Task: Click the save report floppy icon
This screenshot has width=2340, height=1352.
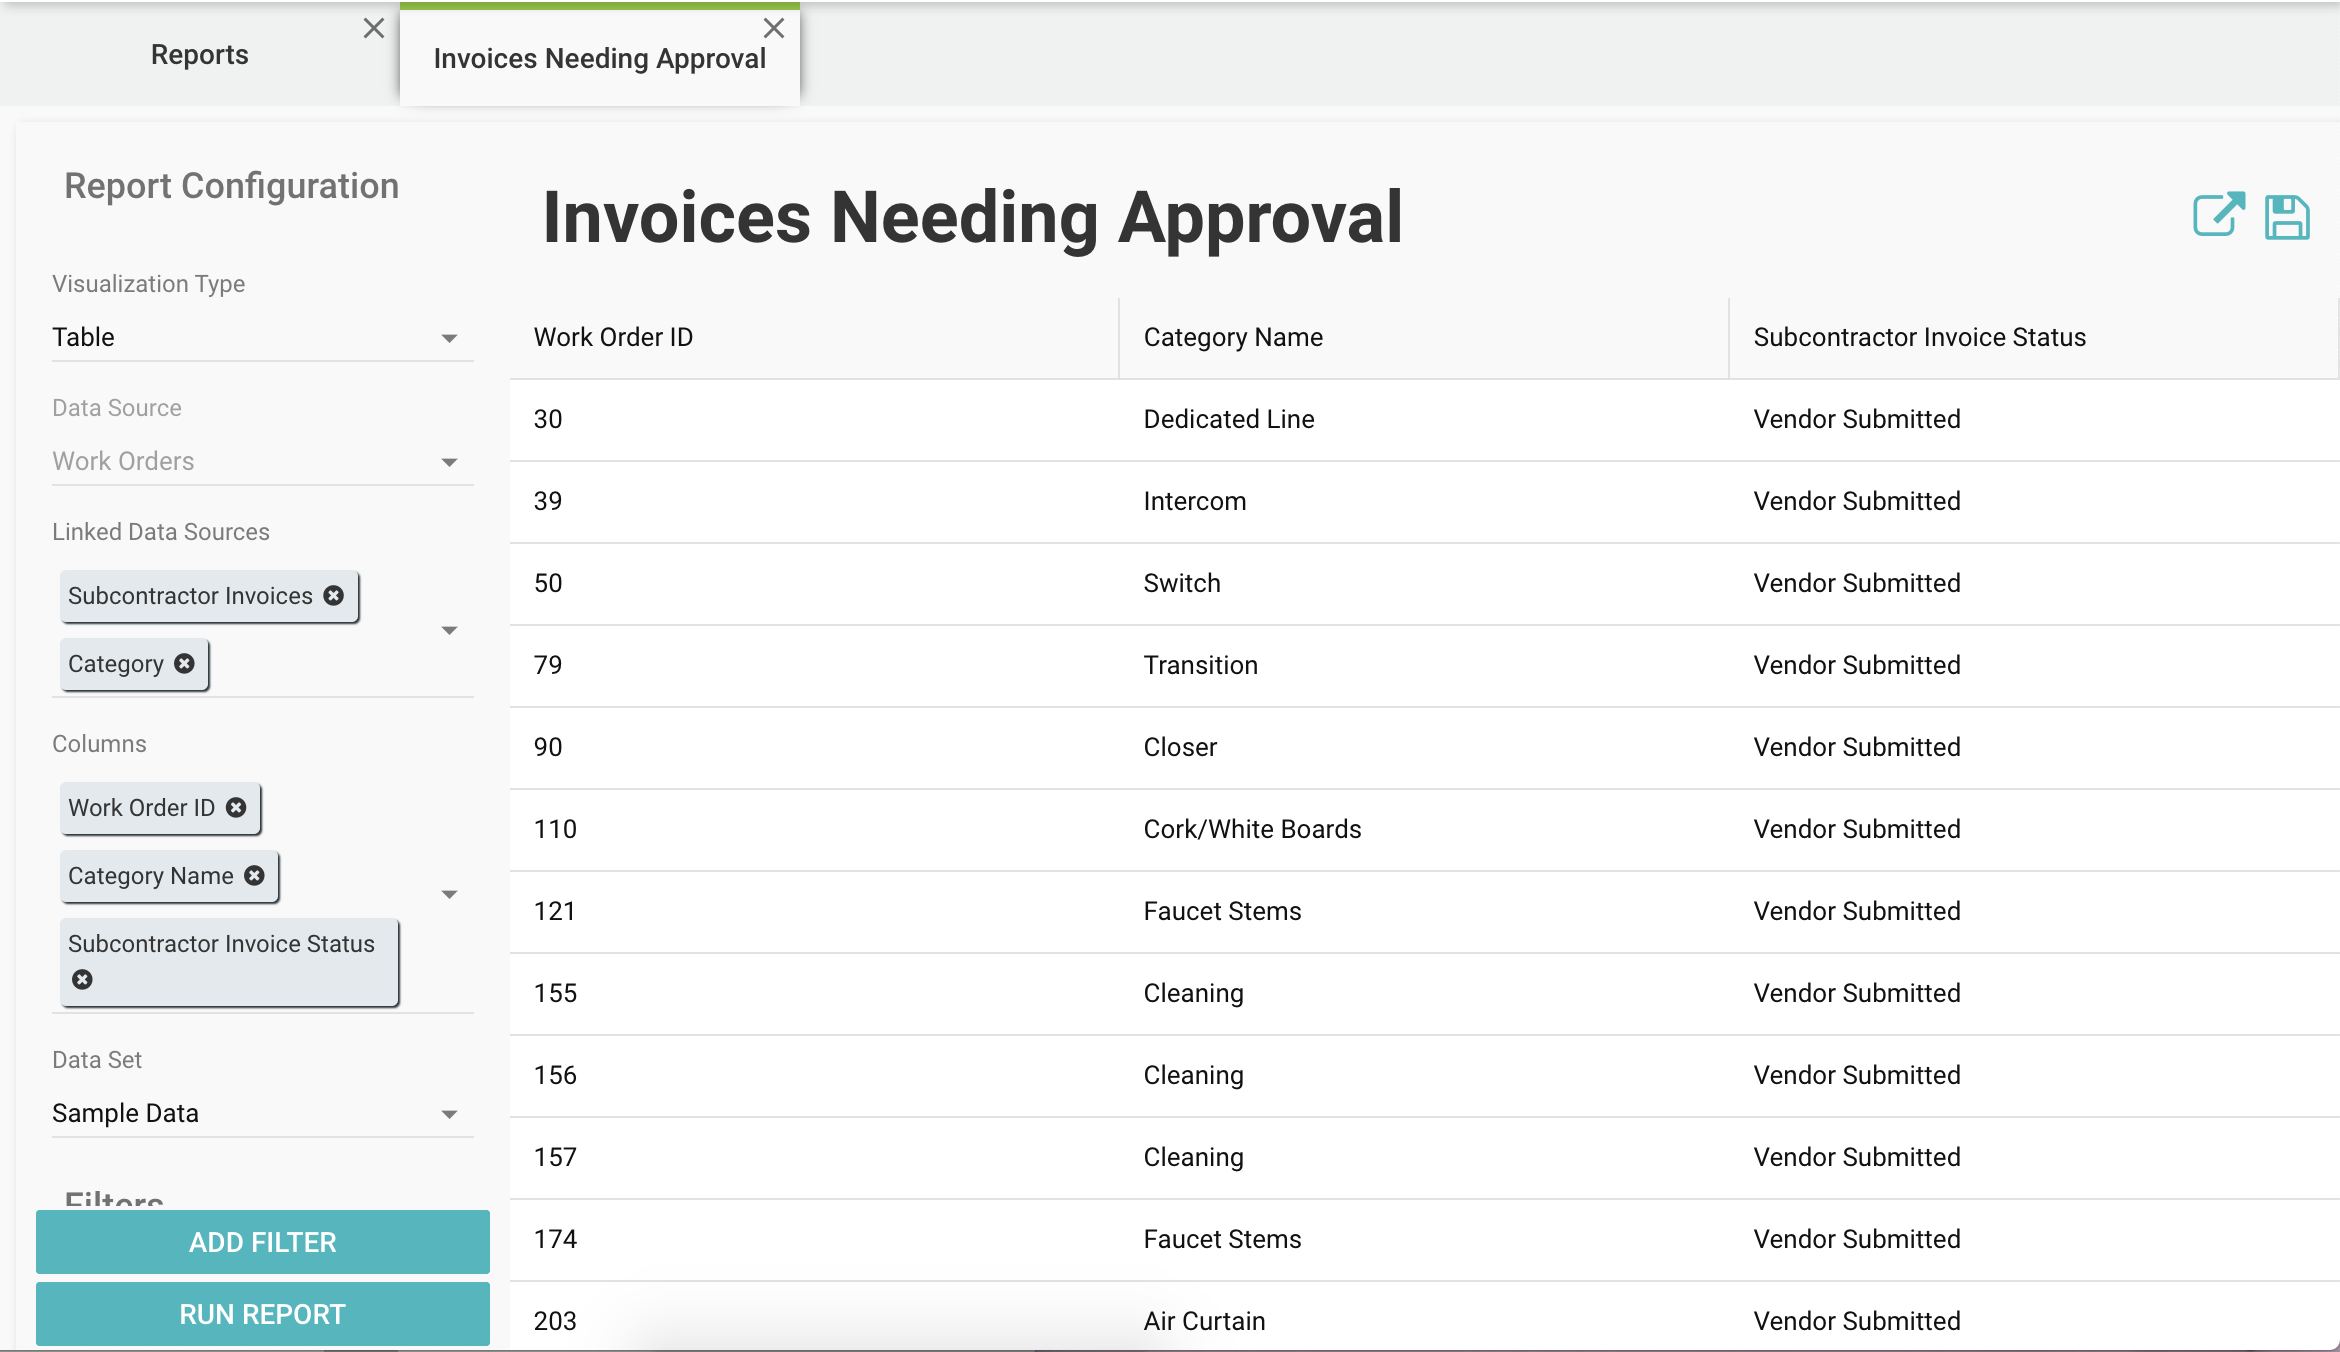Action: point(2287,217)
